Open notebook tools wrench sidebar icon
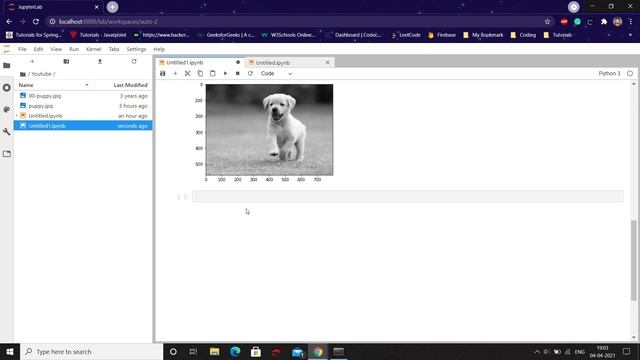This screenshot has width=640, height=360. pos(7,131)
